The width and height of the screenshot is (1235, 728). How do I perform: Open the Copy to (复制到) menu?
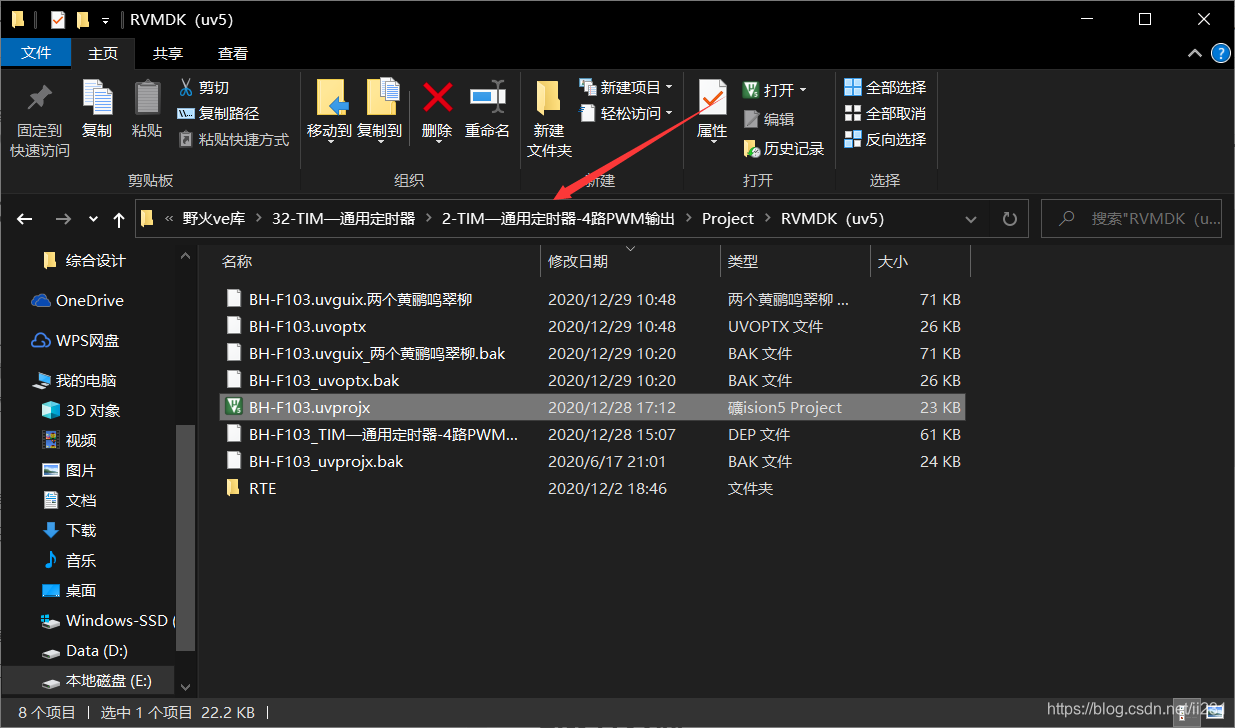coord(379,111)
